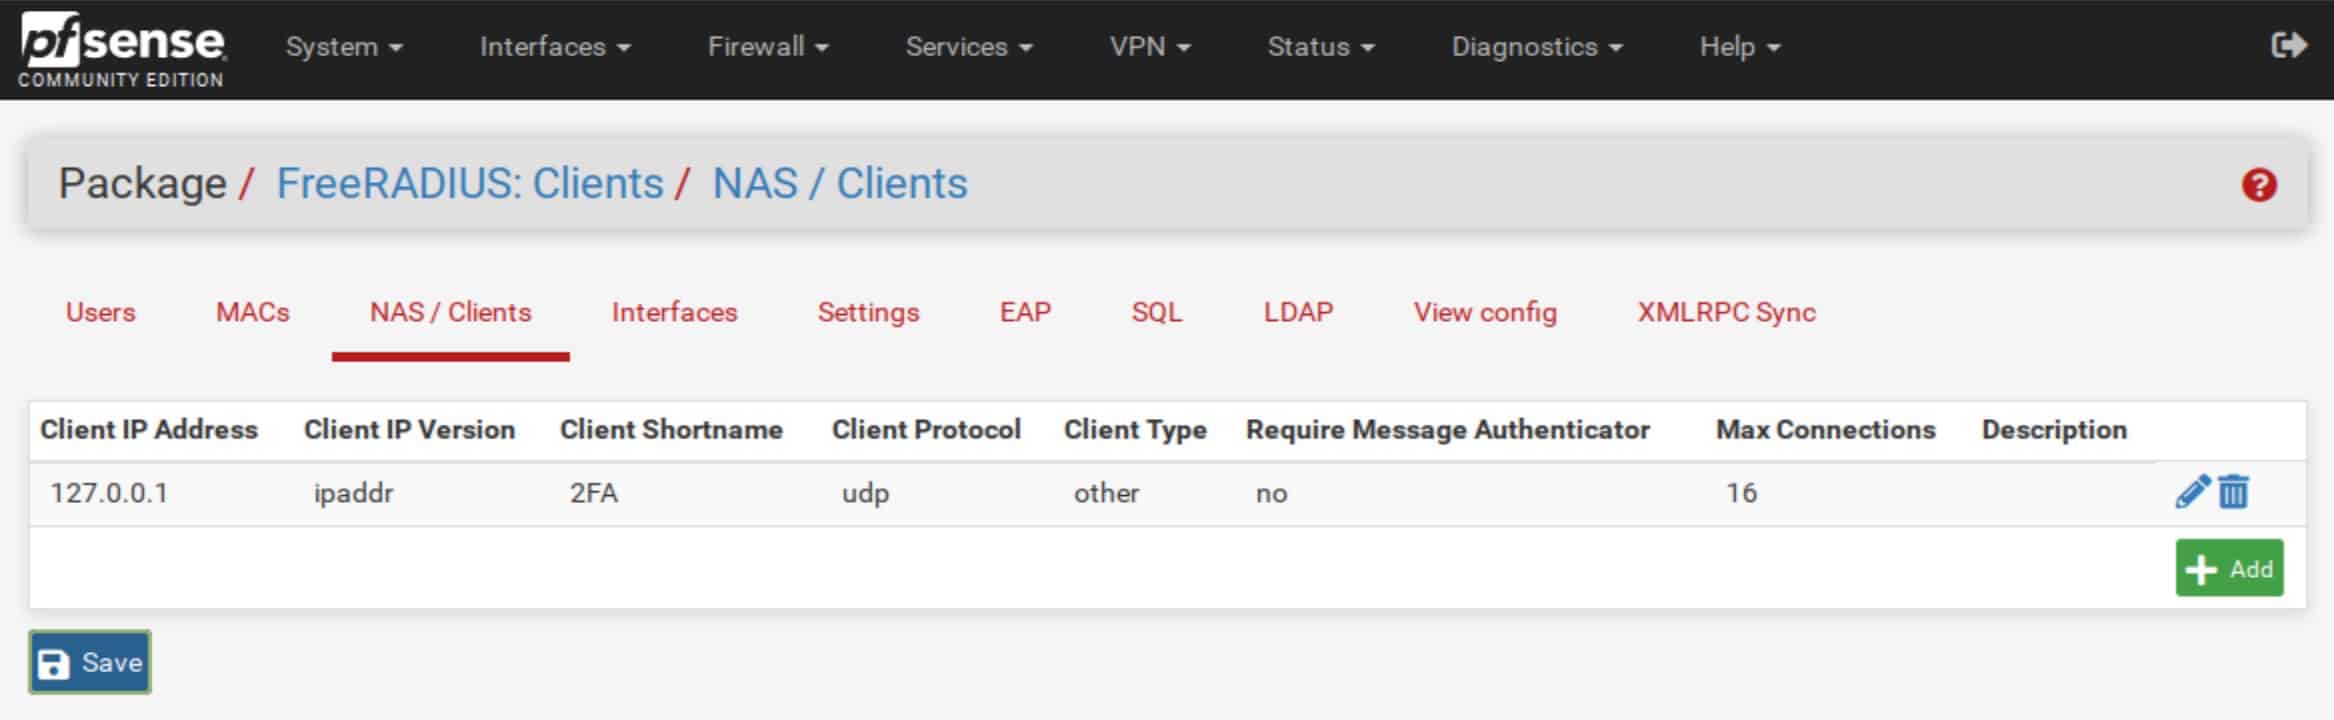
Task: Click the 'other' client type cell
Action: click(1106, 493)
